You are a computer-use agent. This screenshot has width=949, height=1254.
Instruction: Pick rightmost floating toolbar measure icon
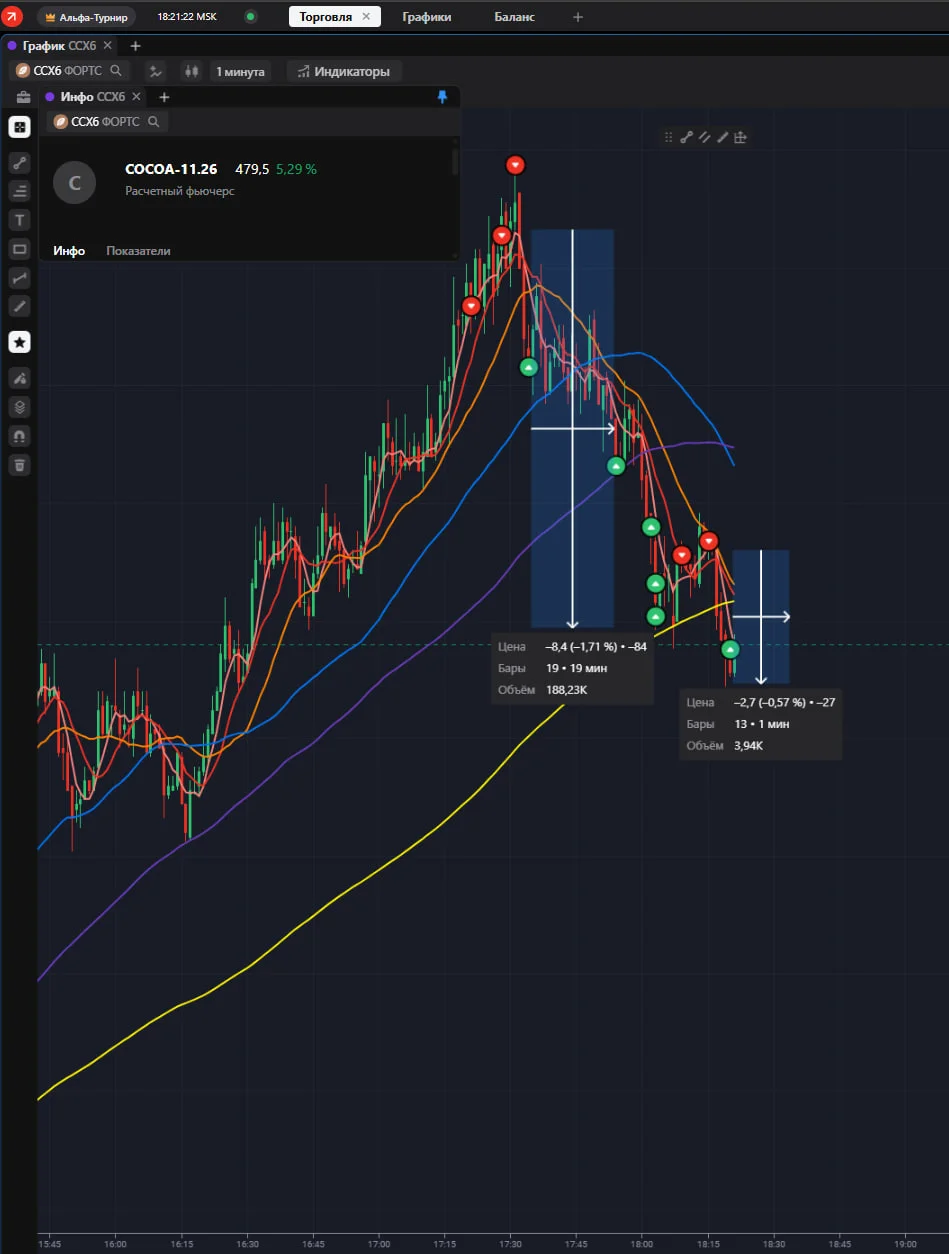tap(741, 138)
